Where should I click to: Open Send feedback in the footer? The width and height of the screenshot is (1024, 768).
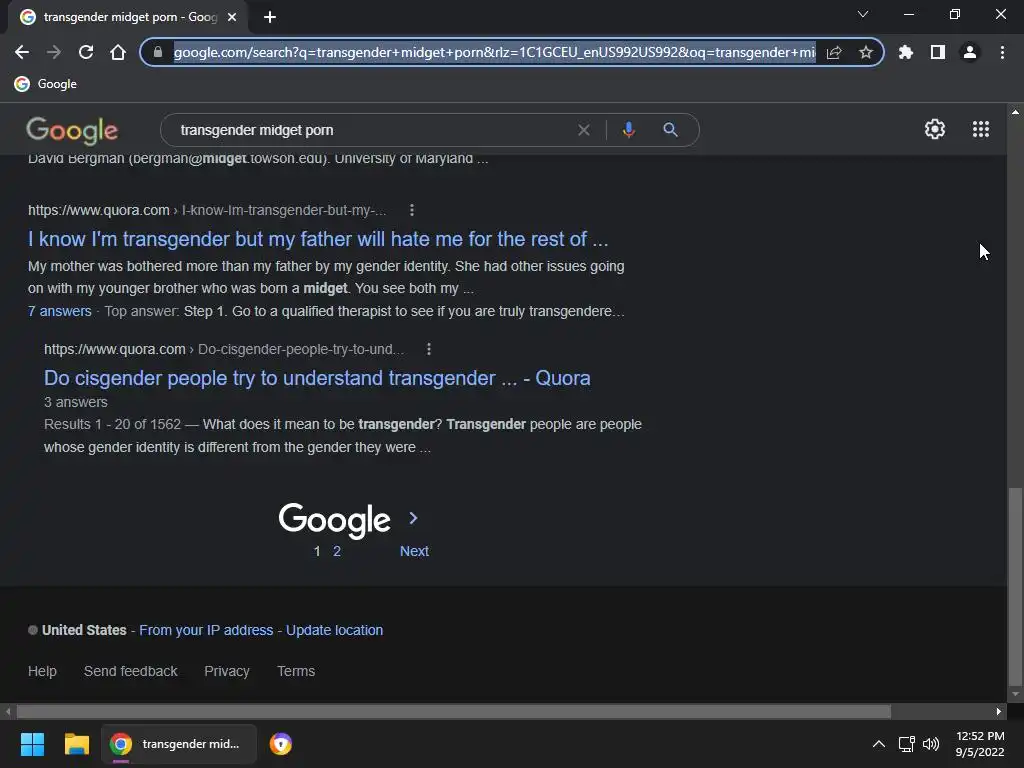coord(131,671)
